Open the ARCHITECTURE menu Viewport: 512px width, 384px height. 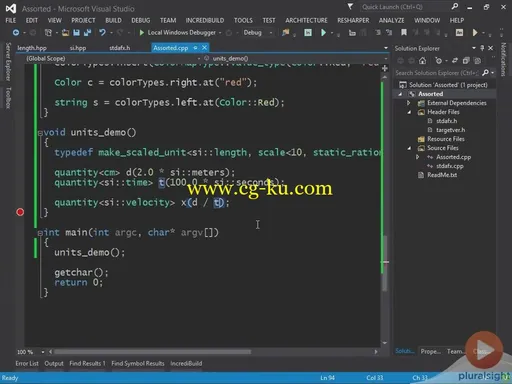tap(306, 20)
